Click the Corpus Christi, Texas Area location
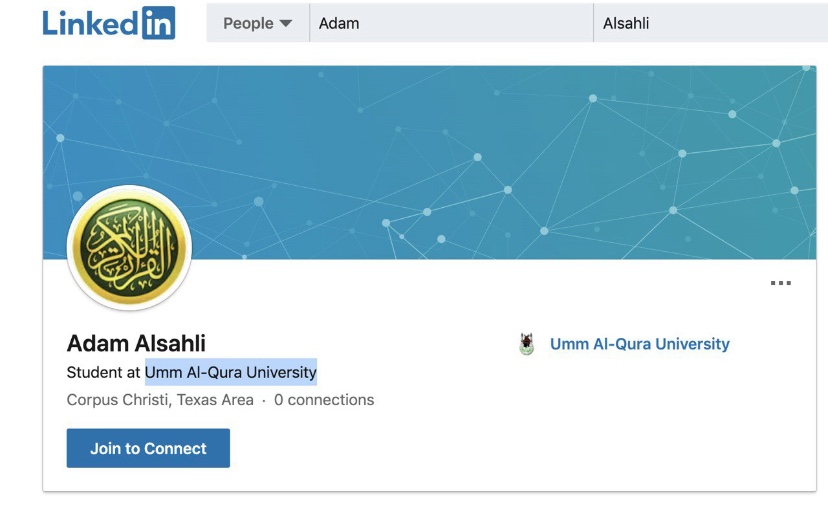Image resolution: width=828 pixels, height=509 pixels. [x=160, y=400]
